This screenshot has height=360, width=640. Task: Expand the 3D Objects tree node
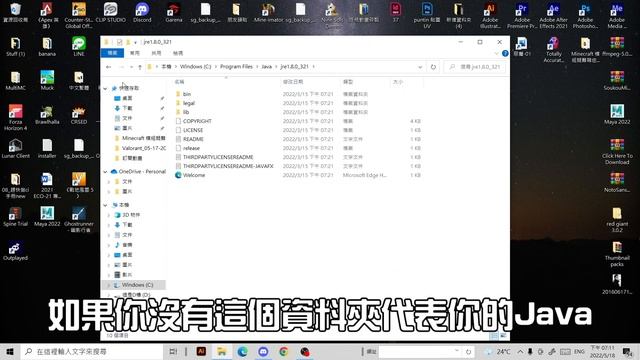[109, 215]
